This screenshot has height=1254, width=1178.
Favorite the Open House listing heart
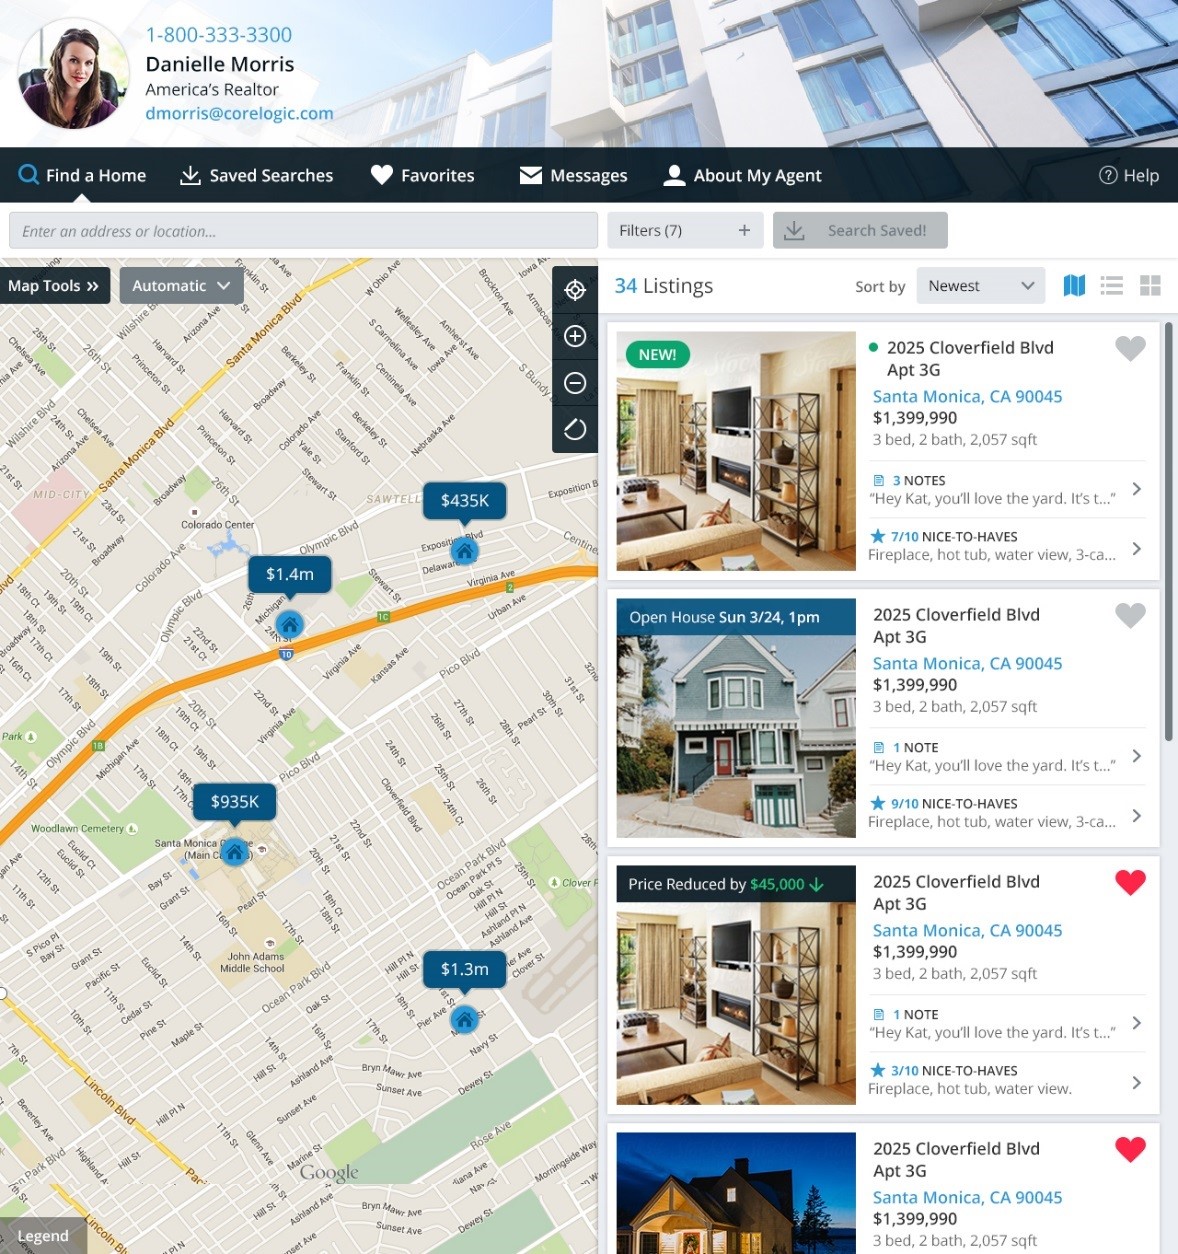coord(1130,615)
